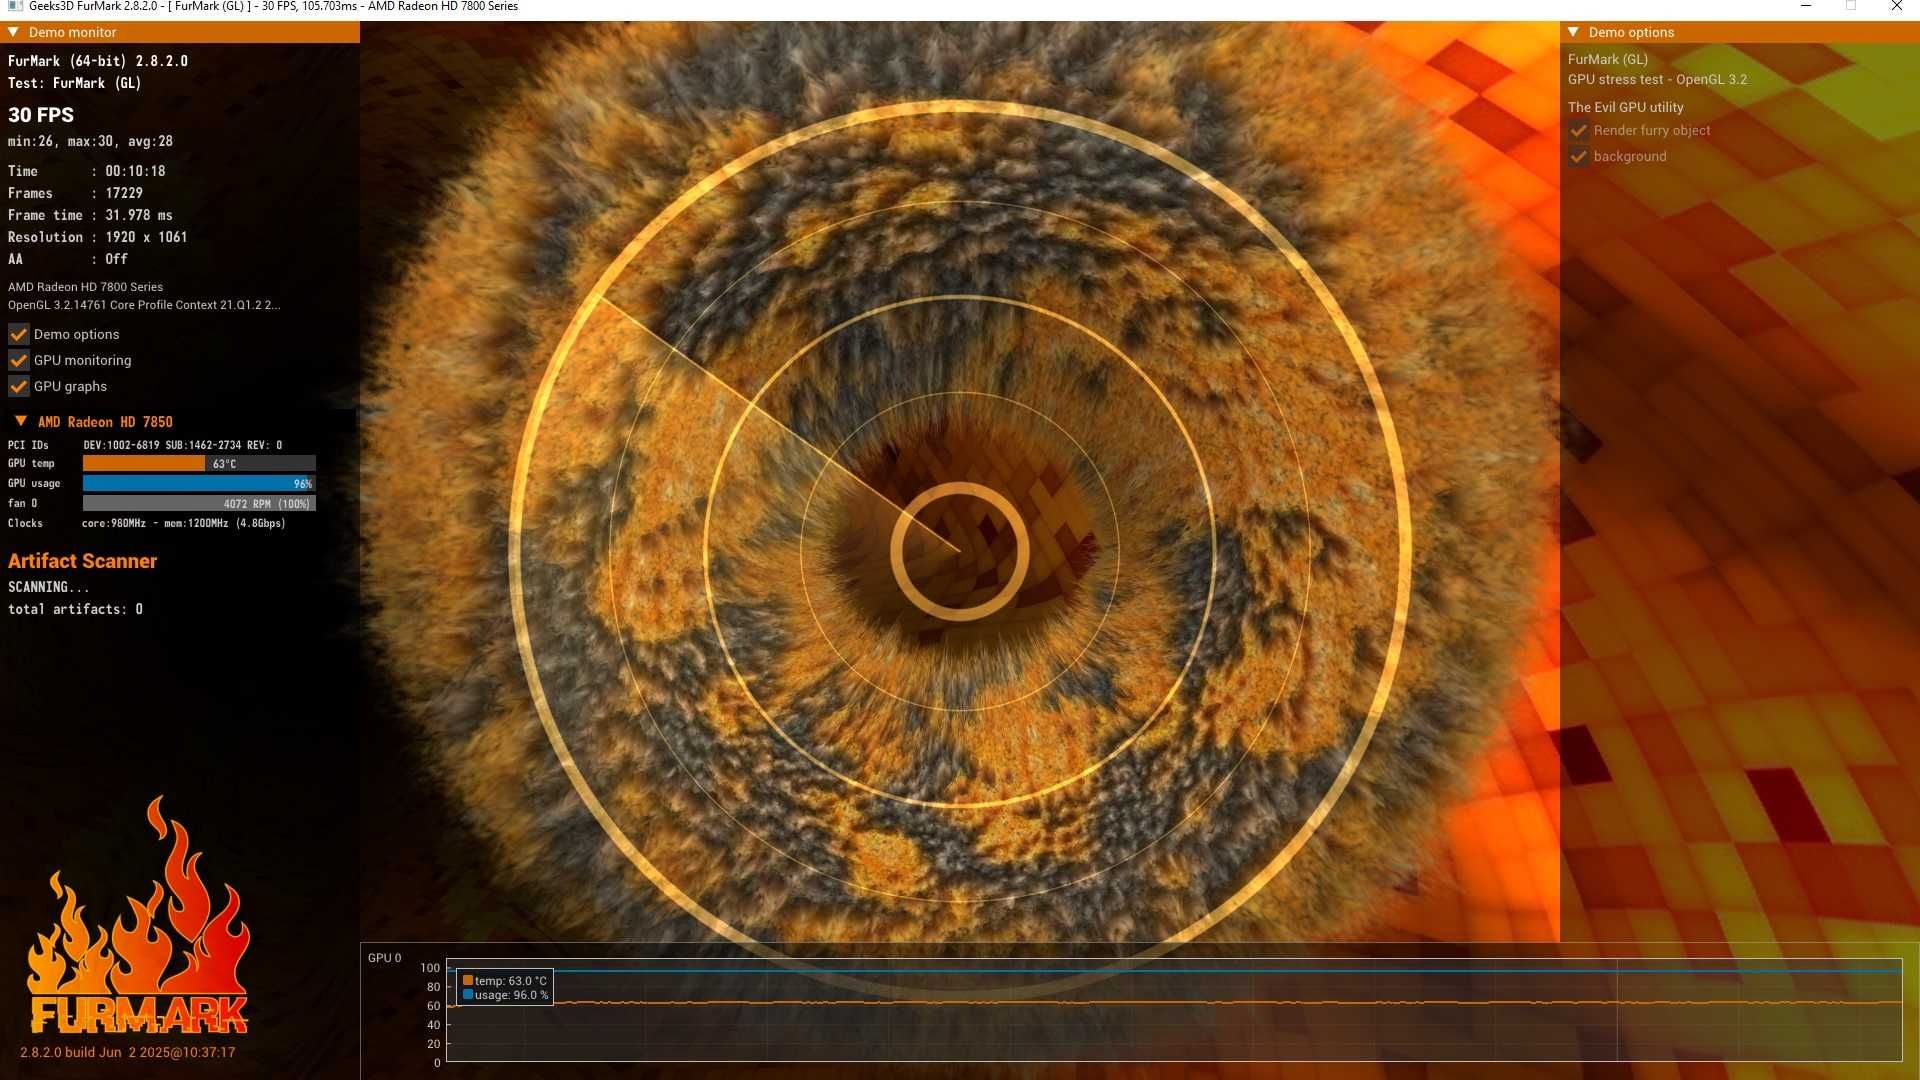
Task: Click the FurMark flame logo
Action: coord(138,915)
